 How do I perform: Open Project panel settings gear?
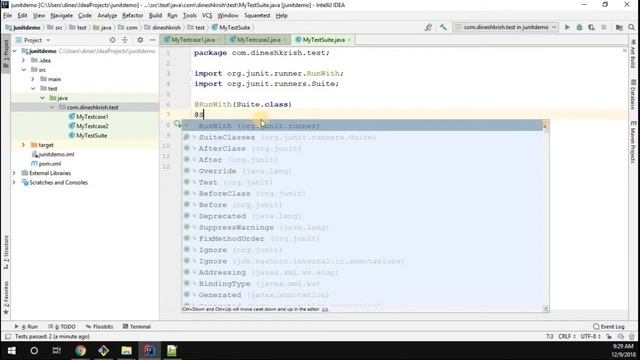pyautogui.click(x=140, y=40)
